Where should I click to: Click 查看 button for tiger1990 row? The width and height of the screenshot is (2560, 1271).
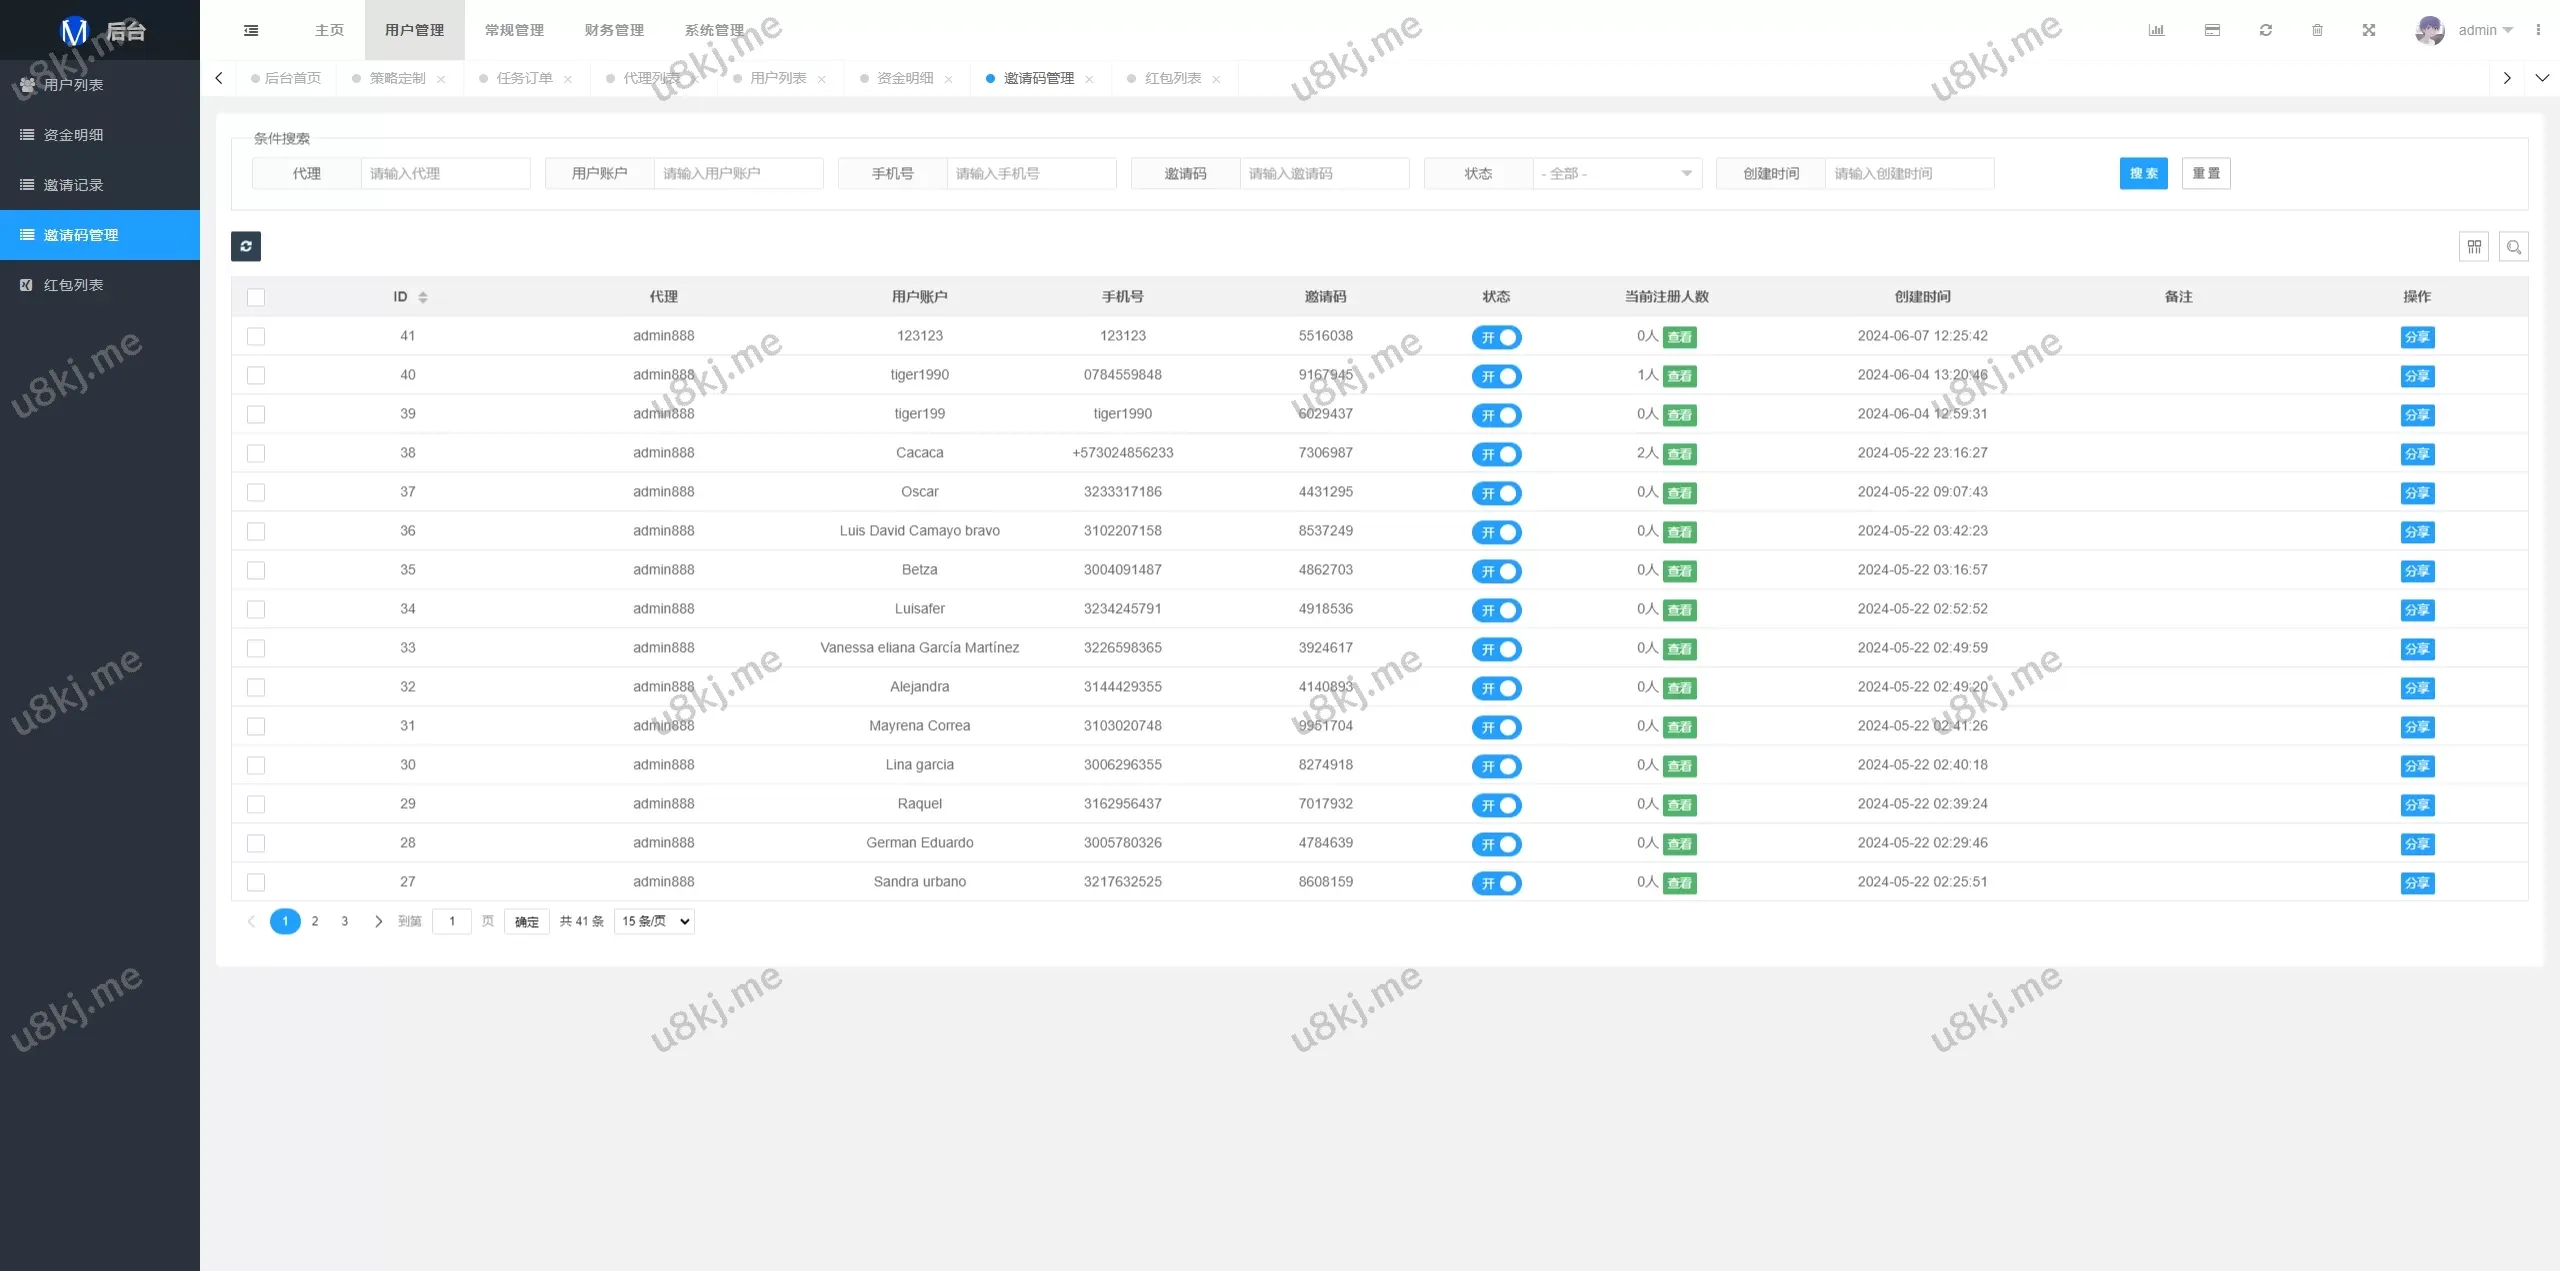[x=1680, y=376]
